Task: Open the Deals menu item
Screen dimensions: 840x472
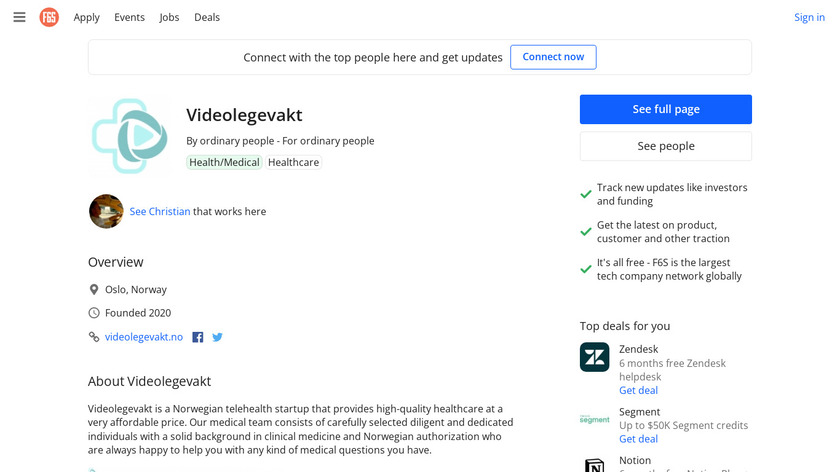Action: pyautogui.click(x=207, y=17)
